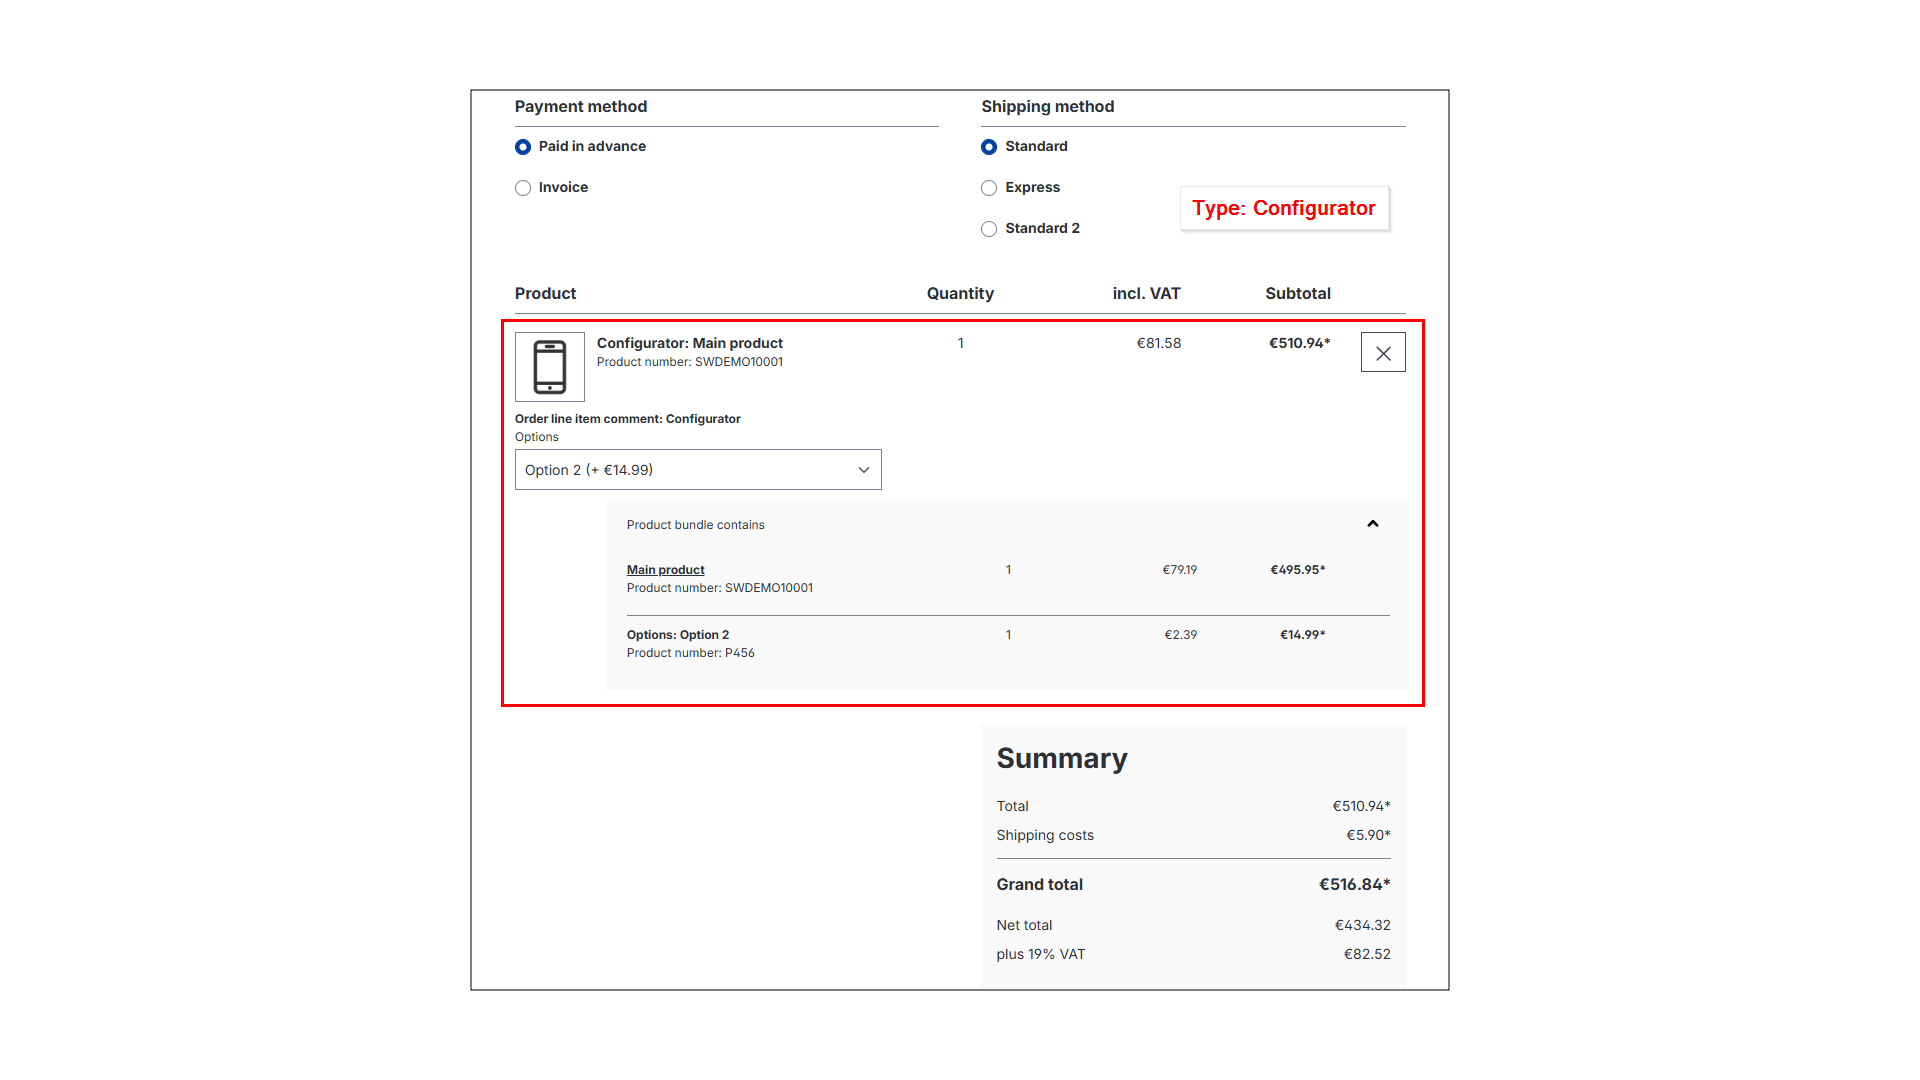
Task: Choose Express shipping method
Action: point(989,188)
